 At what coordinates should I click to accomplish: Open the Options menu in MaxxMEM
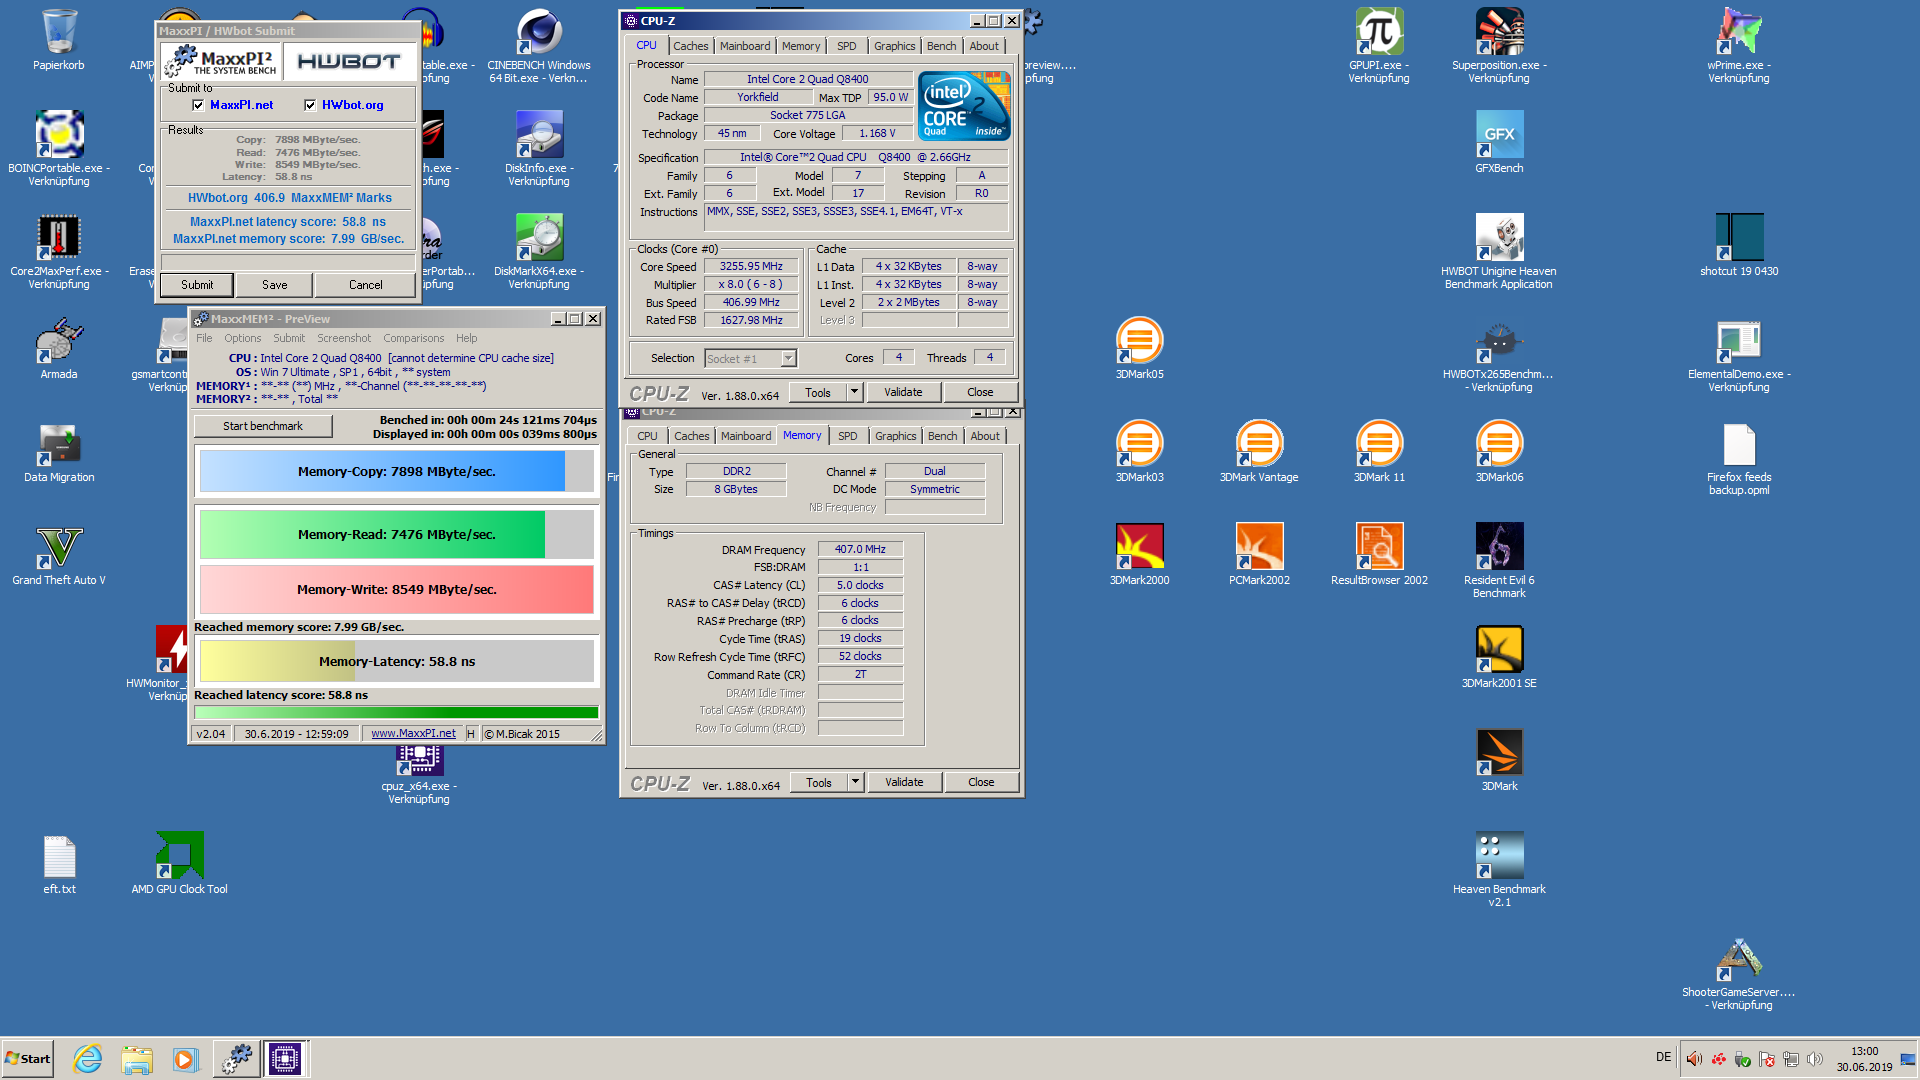tap(243, 338)
